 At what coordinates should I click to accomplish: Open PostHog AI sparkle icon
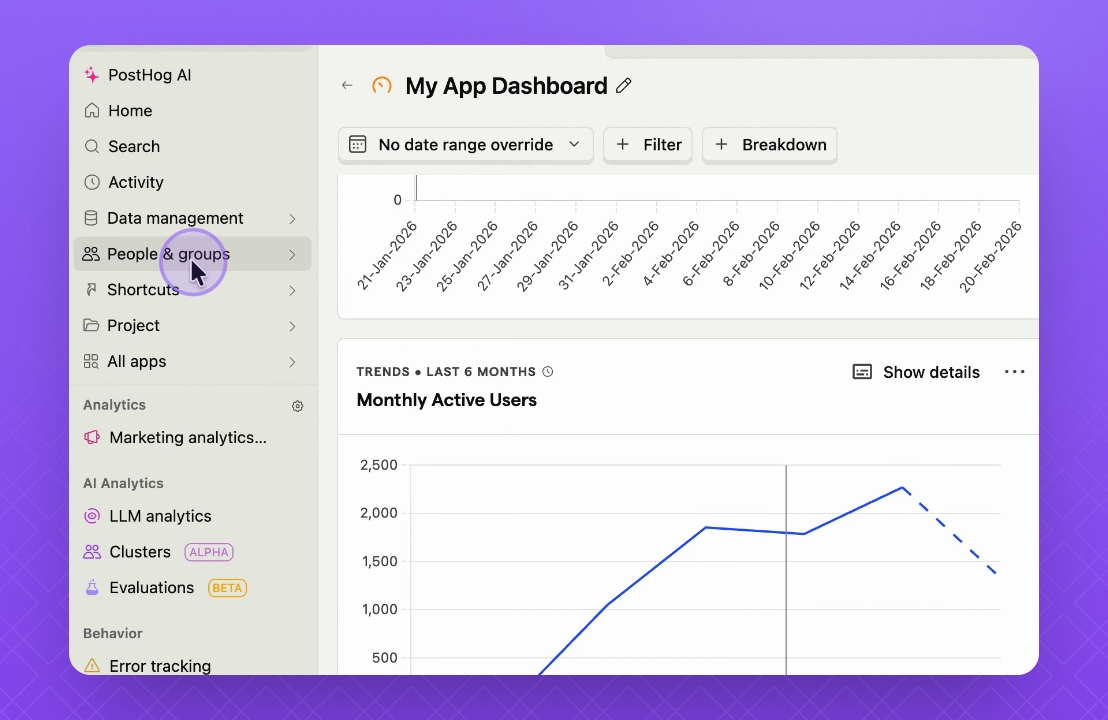[92, 75]
